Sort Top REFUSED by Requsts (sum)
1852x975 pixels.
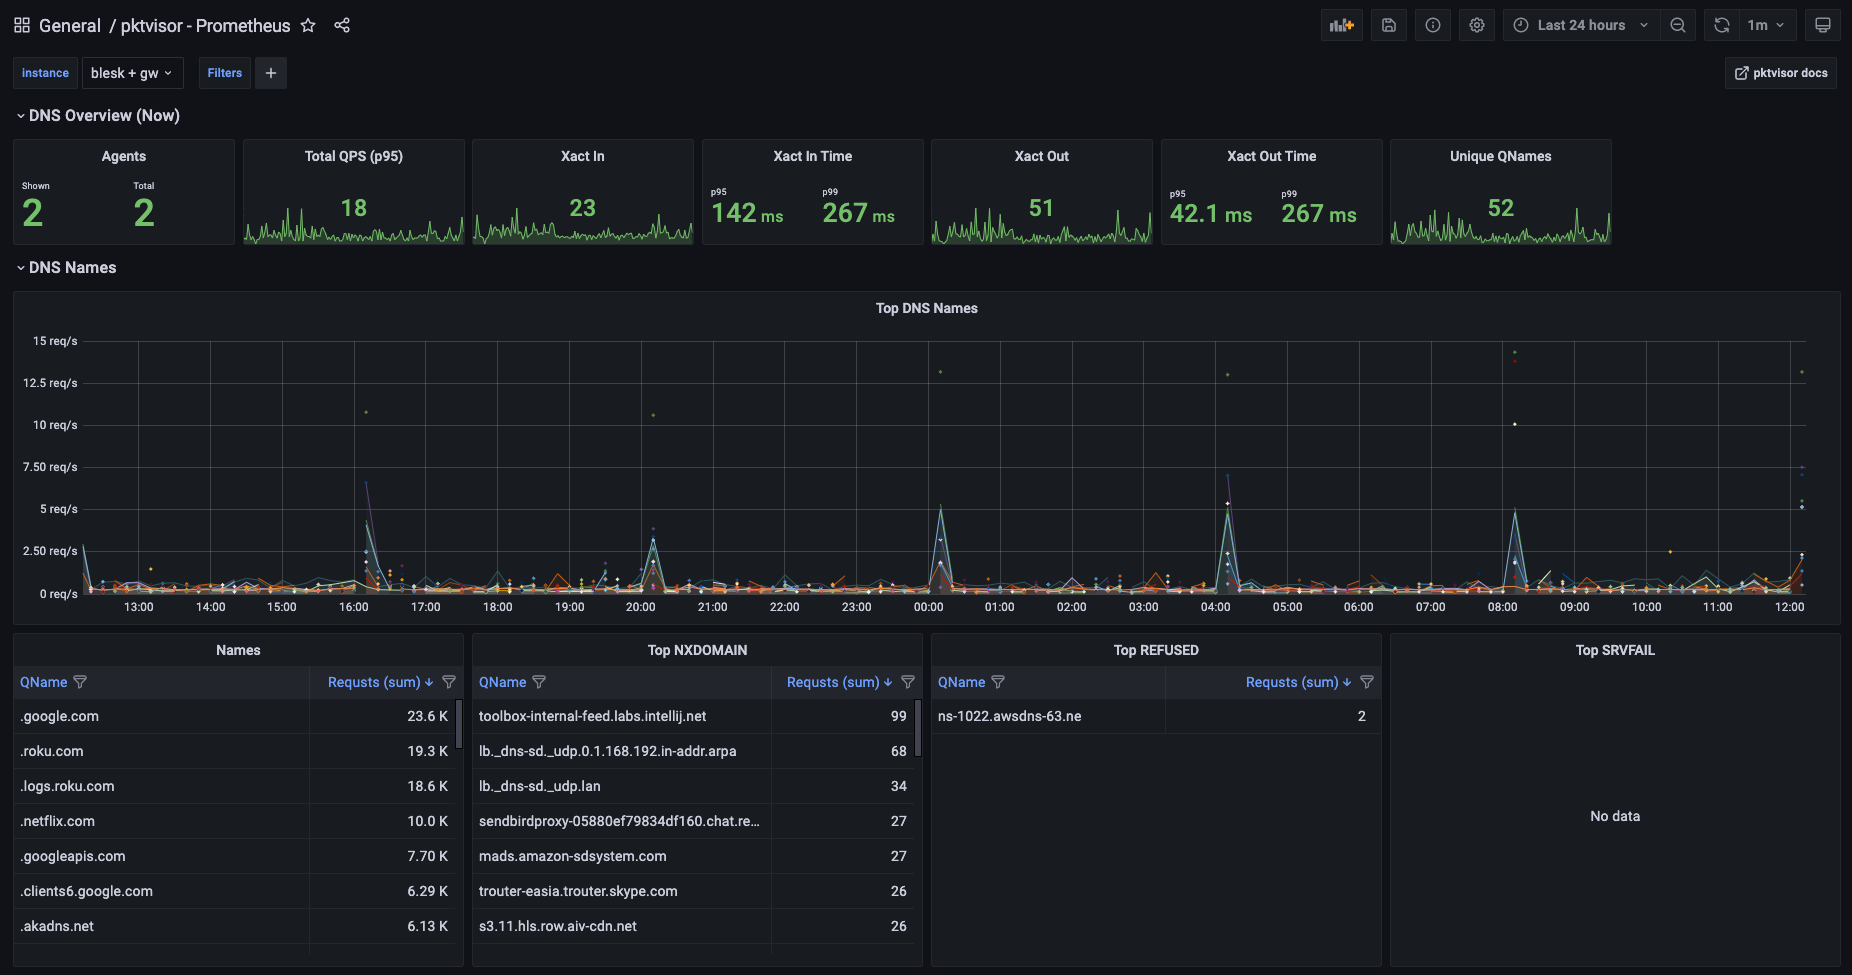pos(1298,682)
